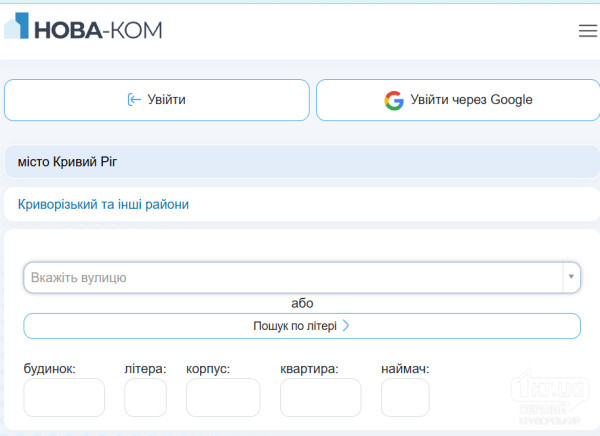Click the Увійти login button
Screen dimensions: 600x436
157,100
